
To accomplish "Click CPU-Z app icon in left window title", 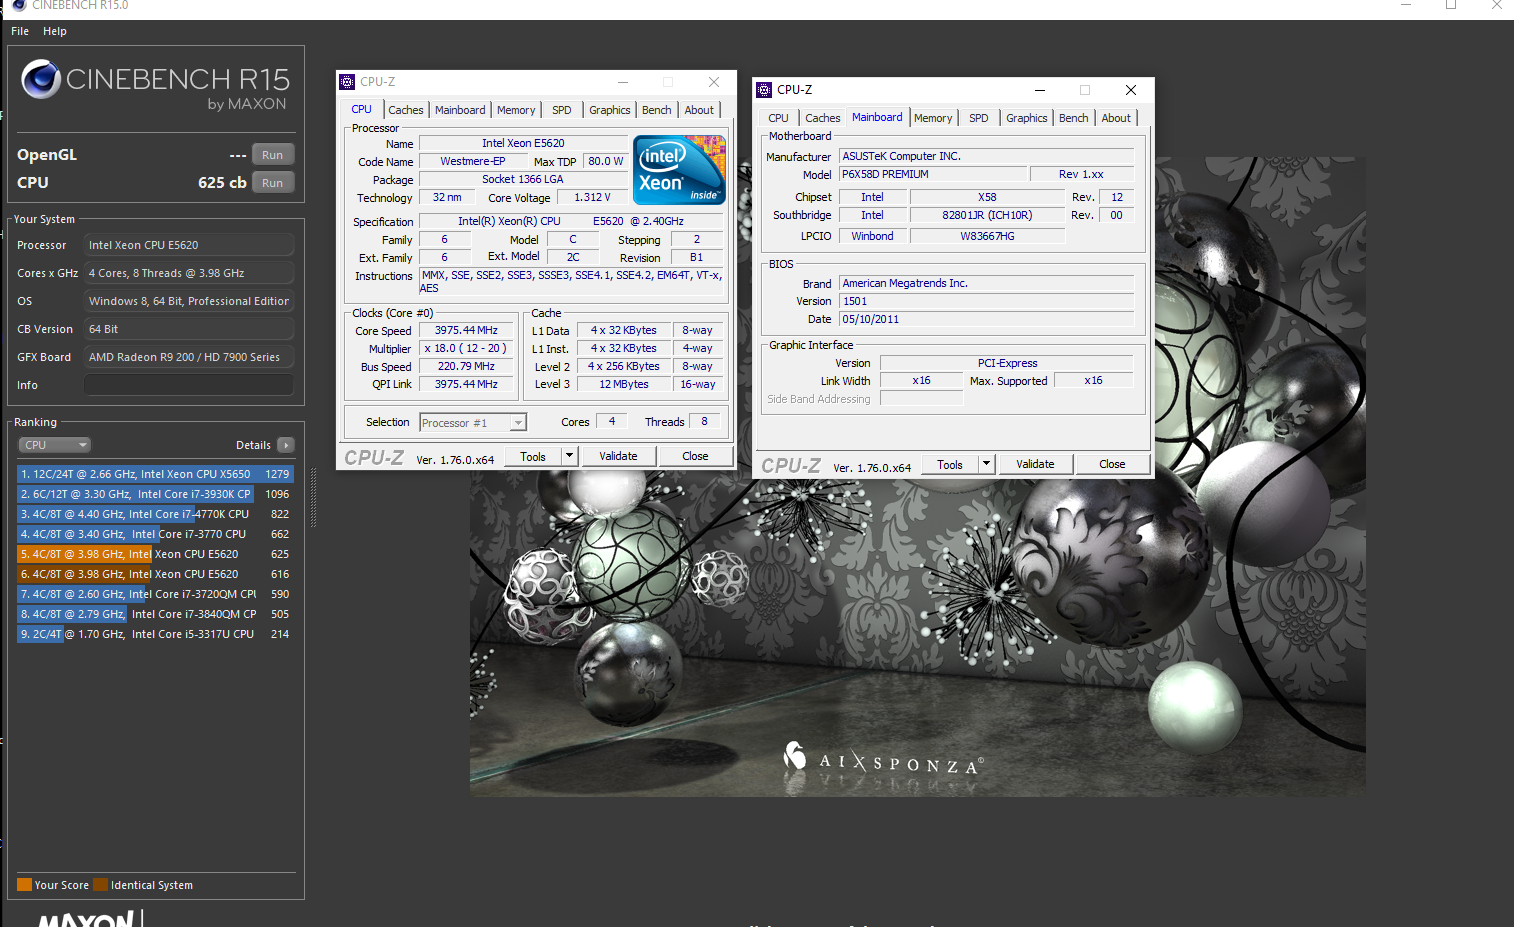I will (x=347, y=82).
